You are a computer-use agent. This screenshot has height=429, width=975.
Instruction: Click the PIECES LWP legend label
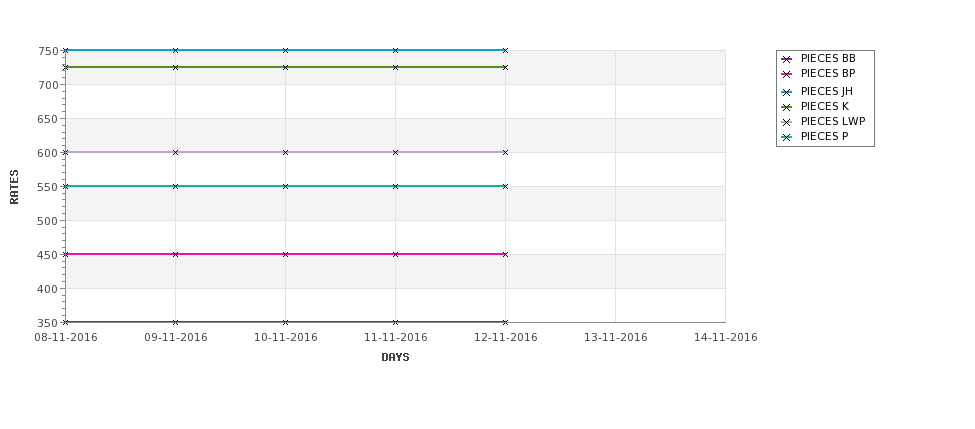tap(833, 121)
